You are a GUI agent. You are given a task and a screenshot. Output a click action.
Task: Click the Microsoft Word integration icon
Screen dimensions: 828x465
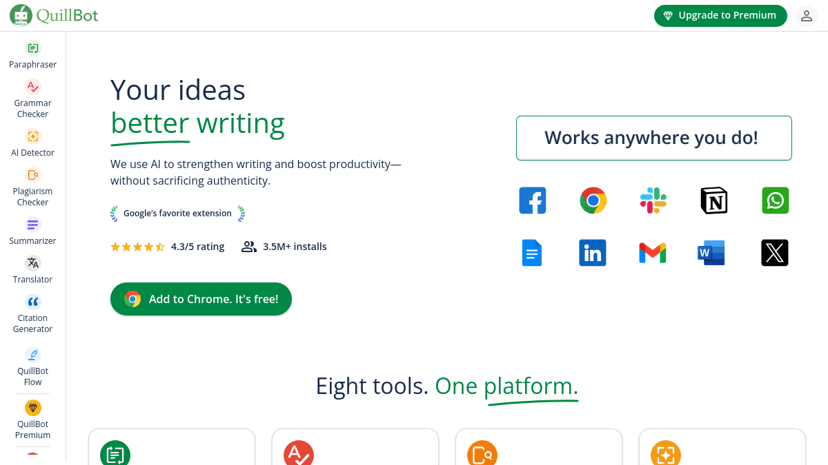pyautogui.click(x=711, y=253)
